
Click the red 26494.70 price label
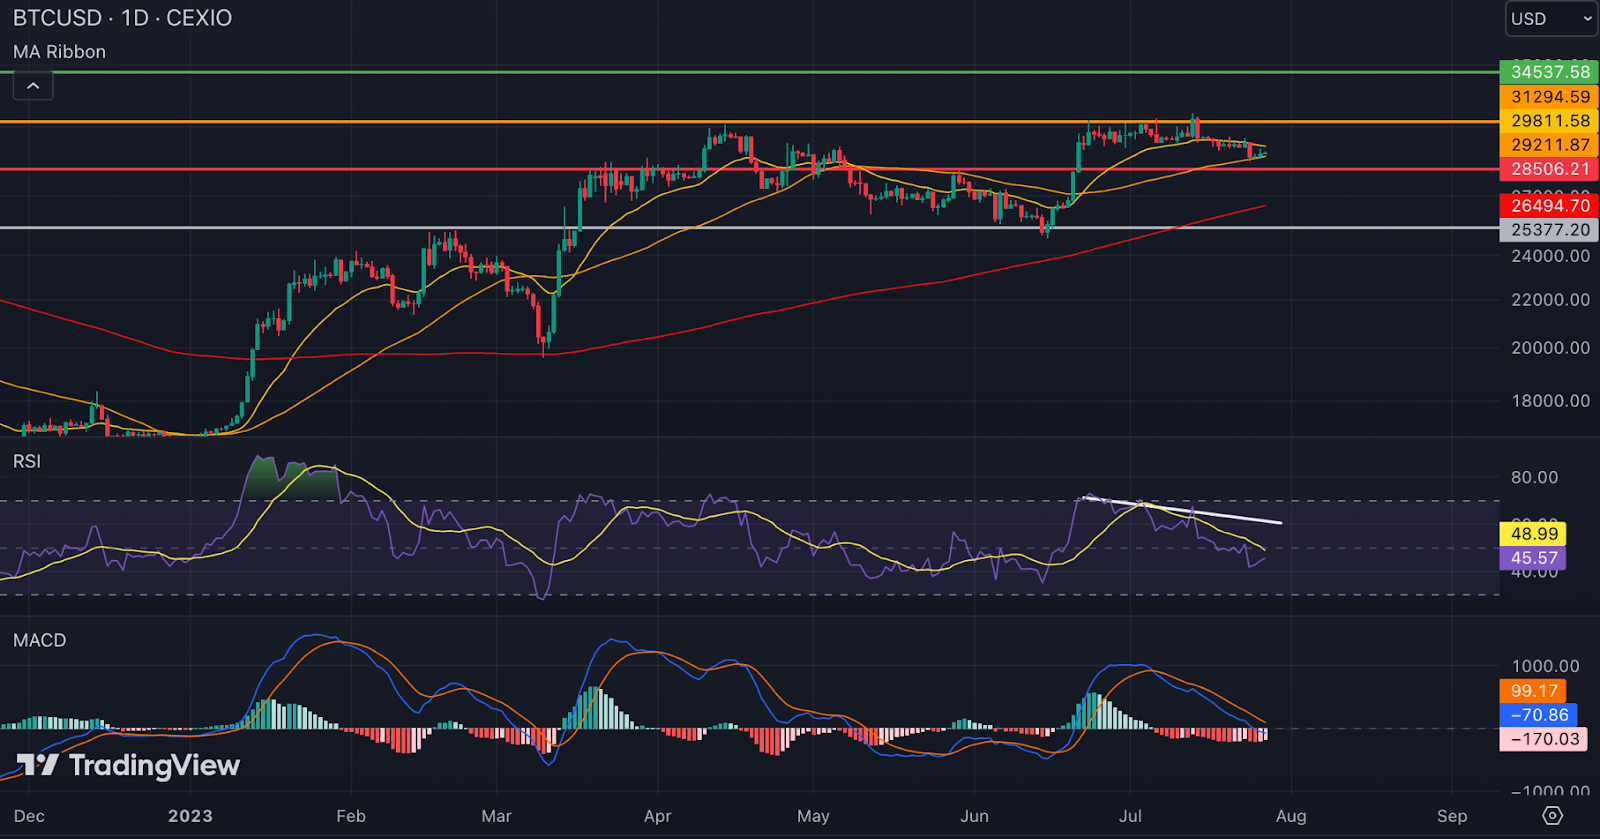1549,205
